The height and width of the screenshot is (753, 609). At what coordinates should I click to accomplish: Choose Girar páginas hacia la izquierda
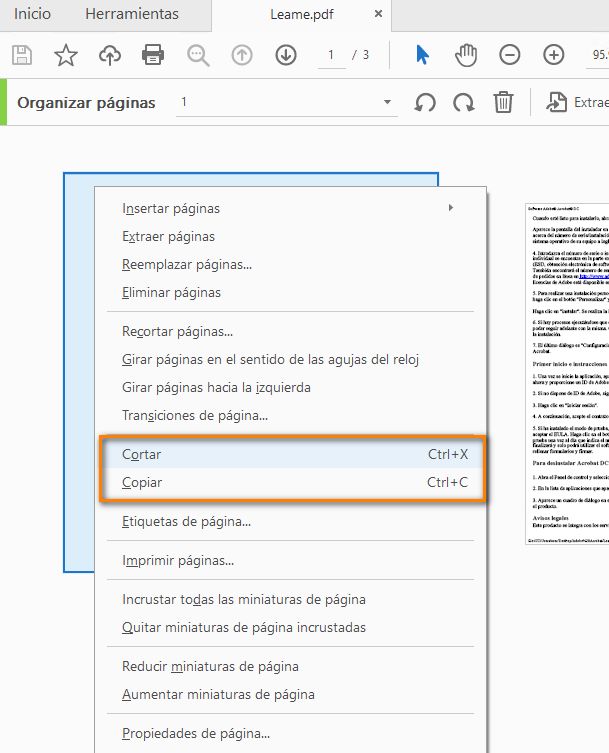(x=291, y=387)
